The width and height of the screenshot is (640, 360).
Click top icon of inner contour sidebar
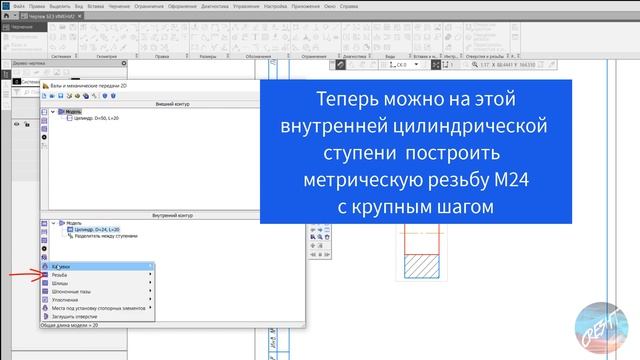click(44, 223)
